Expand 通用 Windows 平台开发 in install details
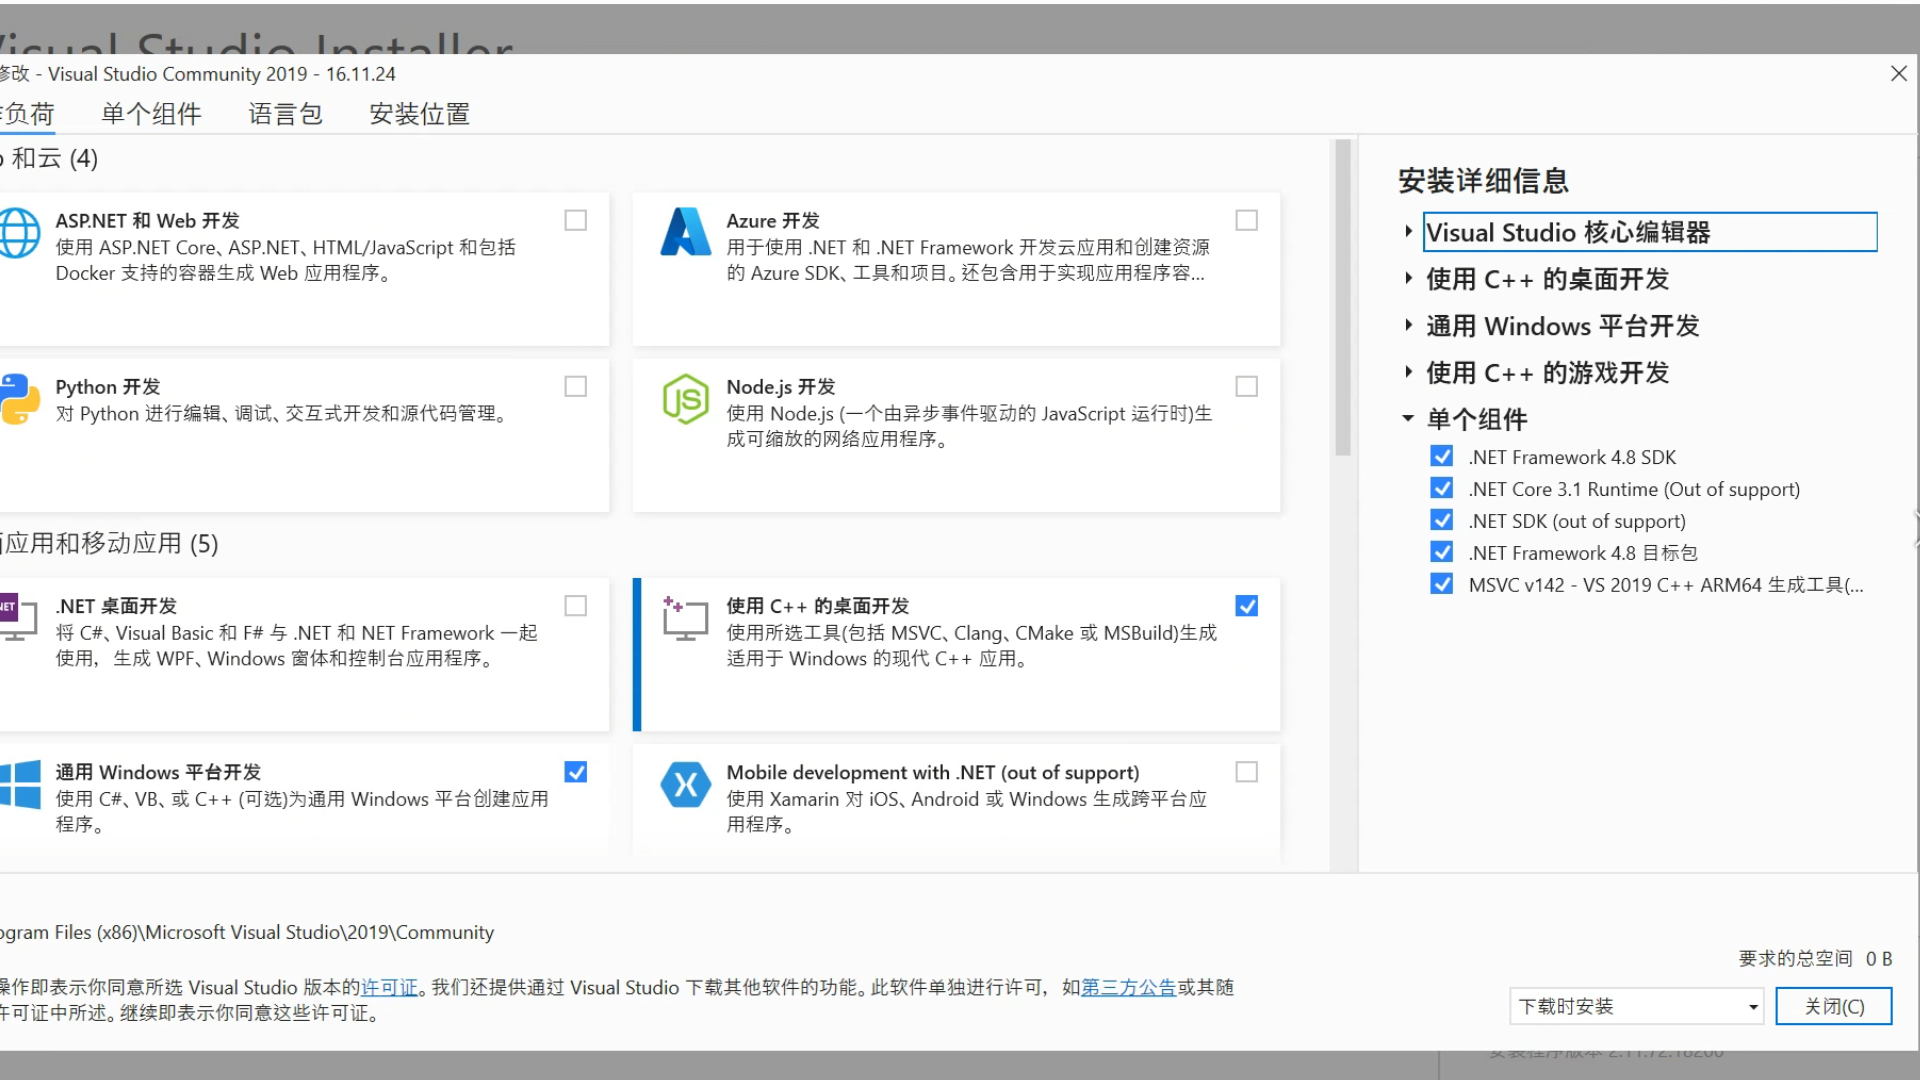The height and width of the screenshot is (1080, 1920). click(x=1409, y=326)
